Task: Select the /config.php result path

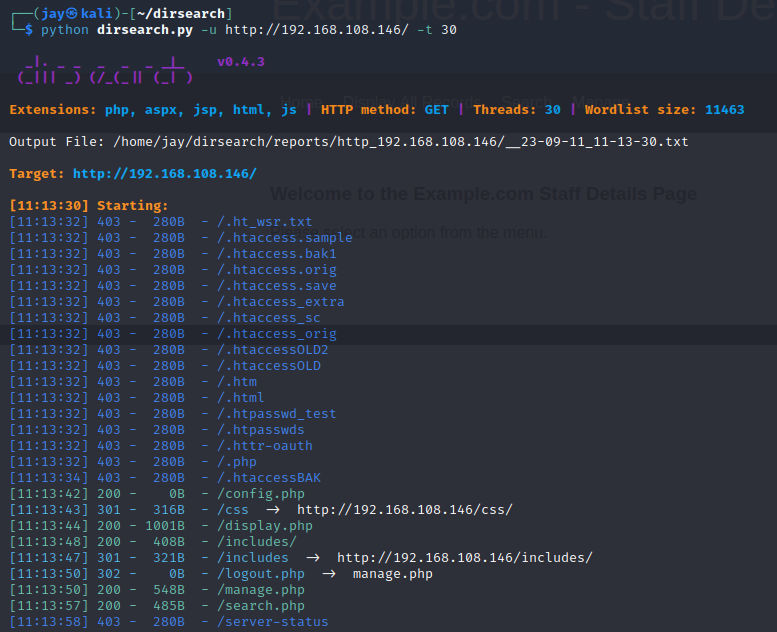Action: pyautogui.click(x=261, y=494)
